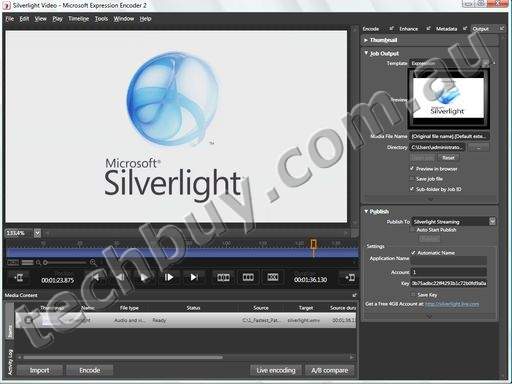Viewport: 512px width, 384px height.
Task: Click the Media File Name field
Action: click(x=449, y=136)
